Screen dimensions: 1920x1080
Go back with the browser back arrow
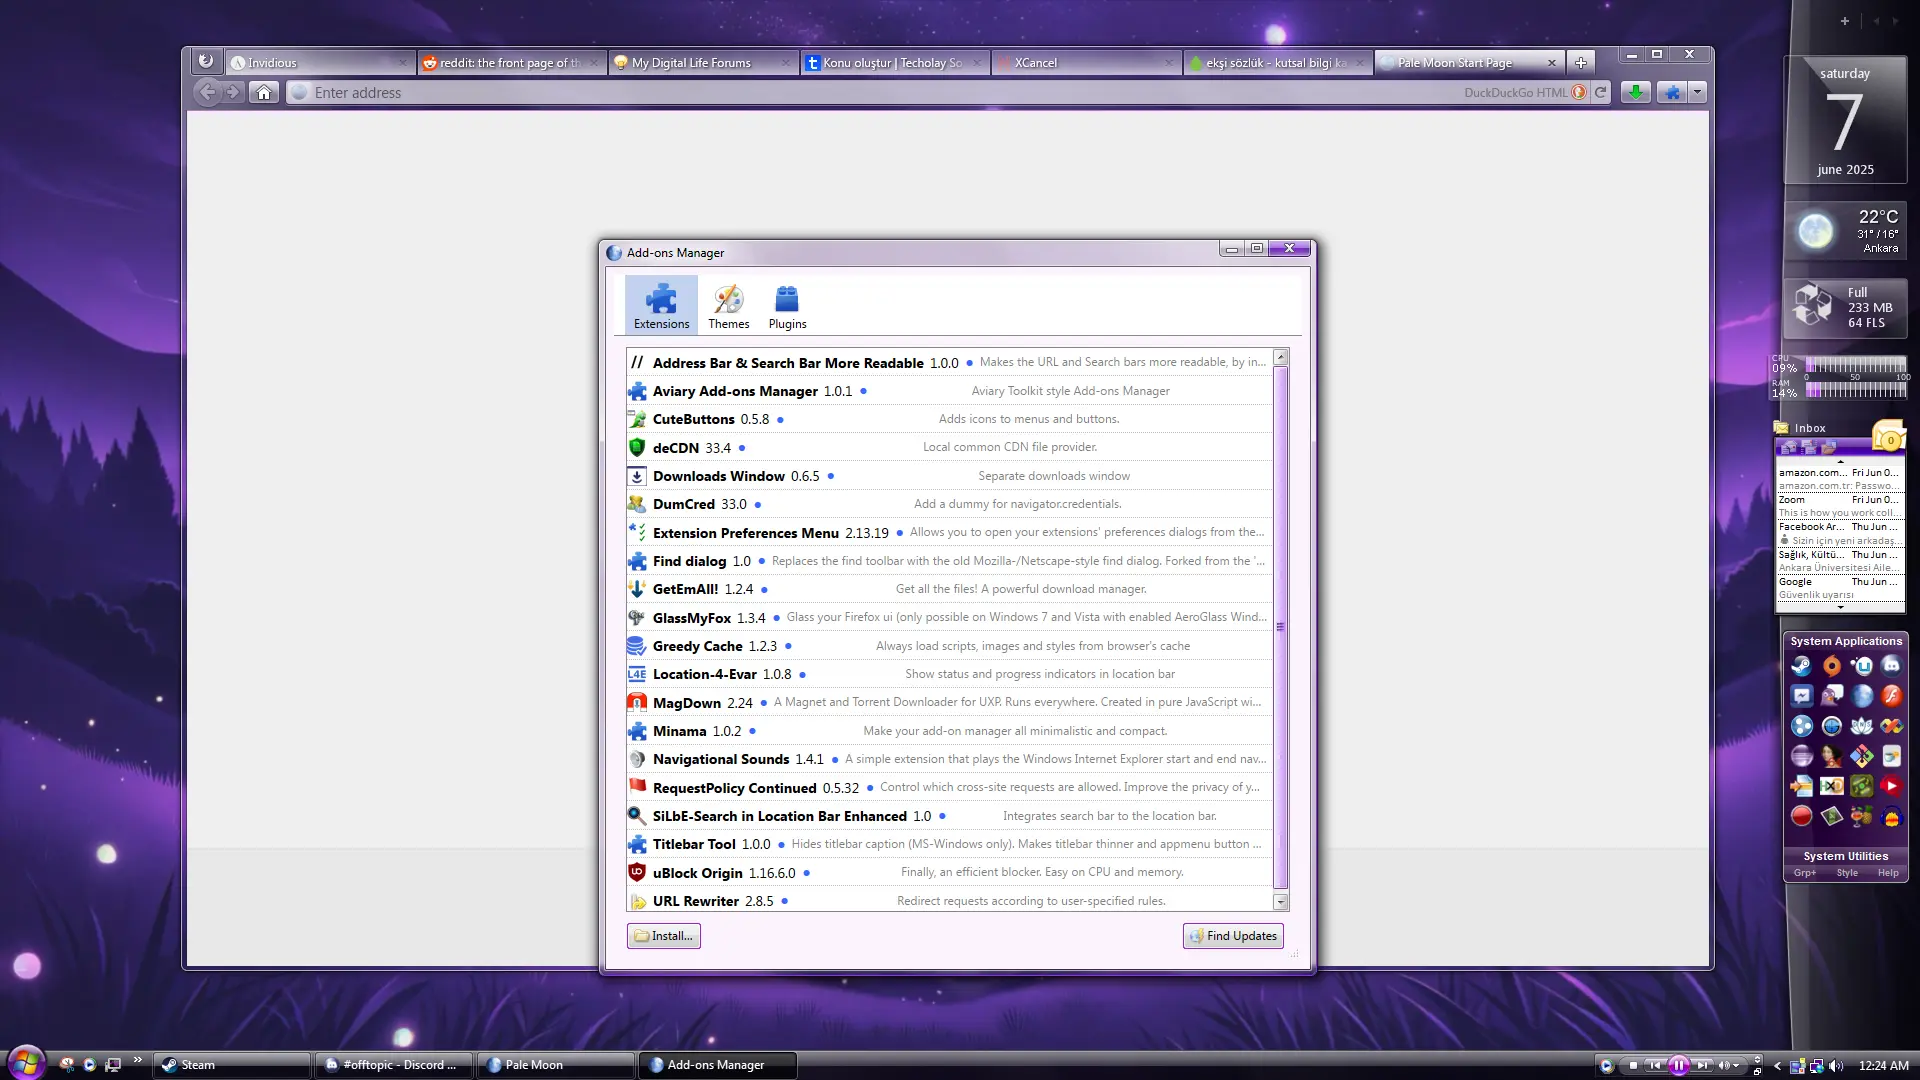pos(207,92)
